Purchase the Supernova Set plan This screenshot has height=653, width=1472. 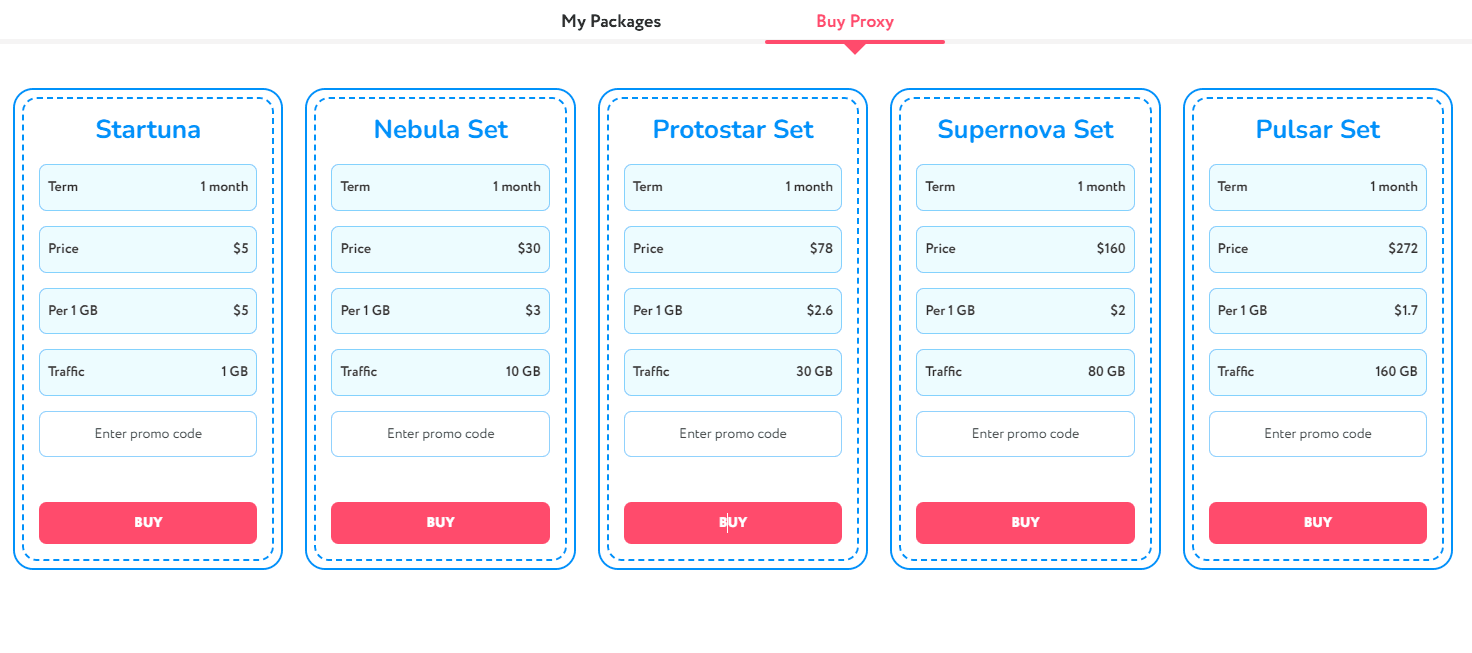coord(1025,522)
